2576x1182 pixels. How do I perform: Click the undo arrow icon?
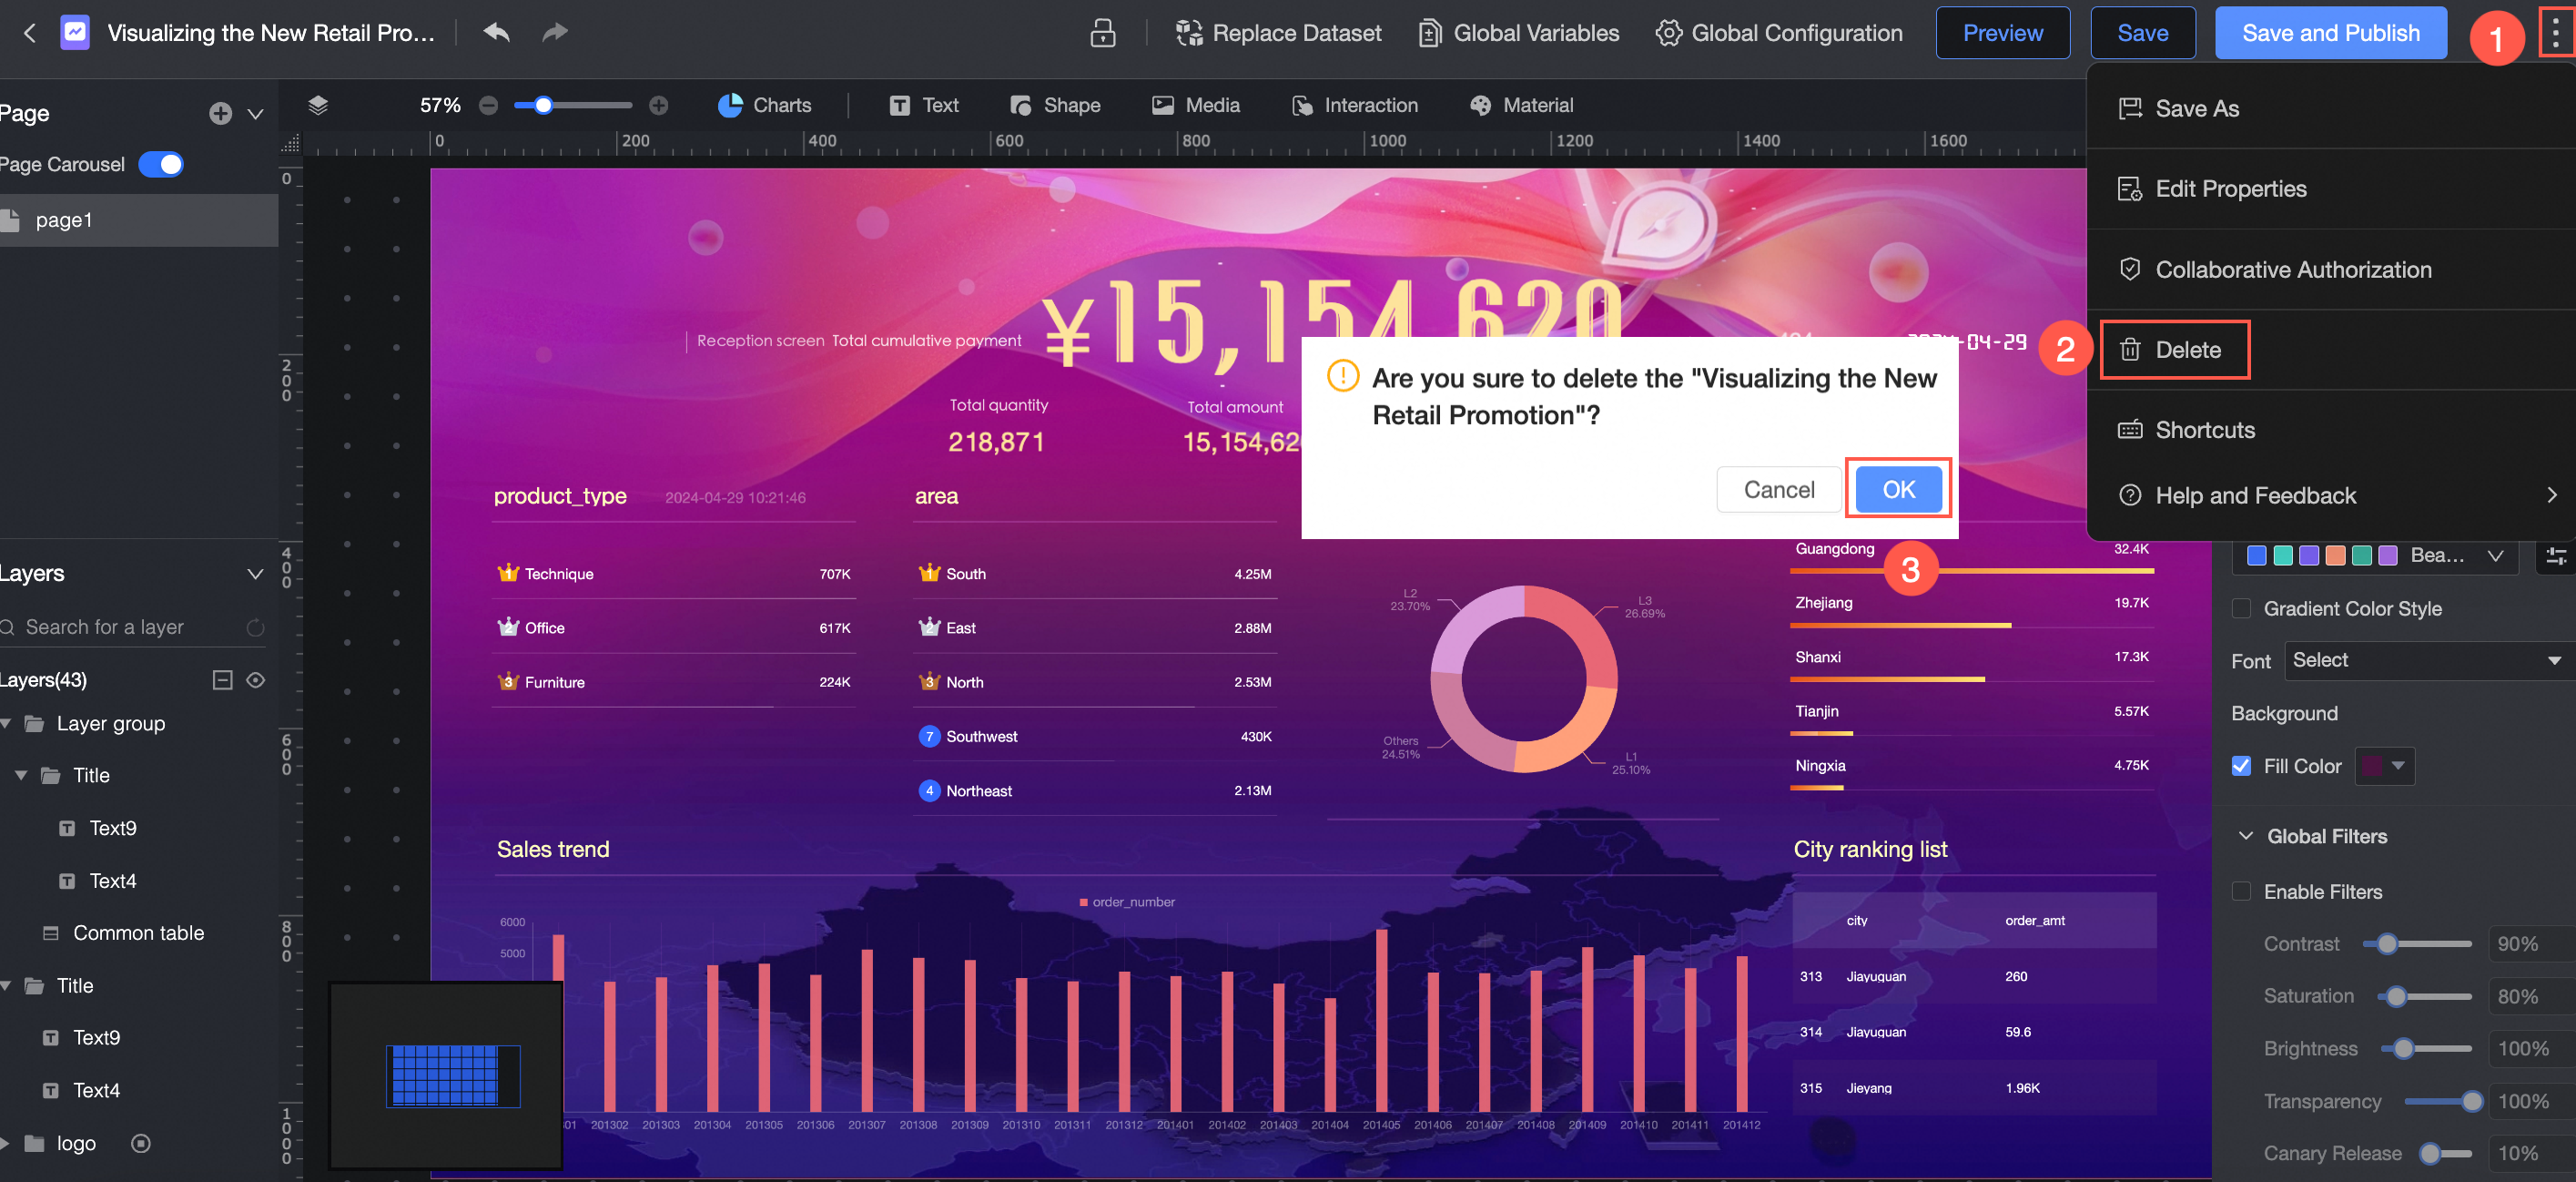click(496, 32)
